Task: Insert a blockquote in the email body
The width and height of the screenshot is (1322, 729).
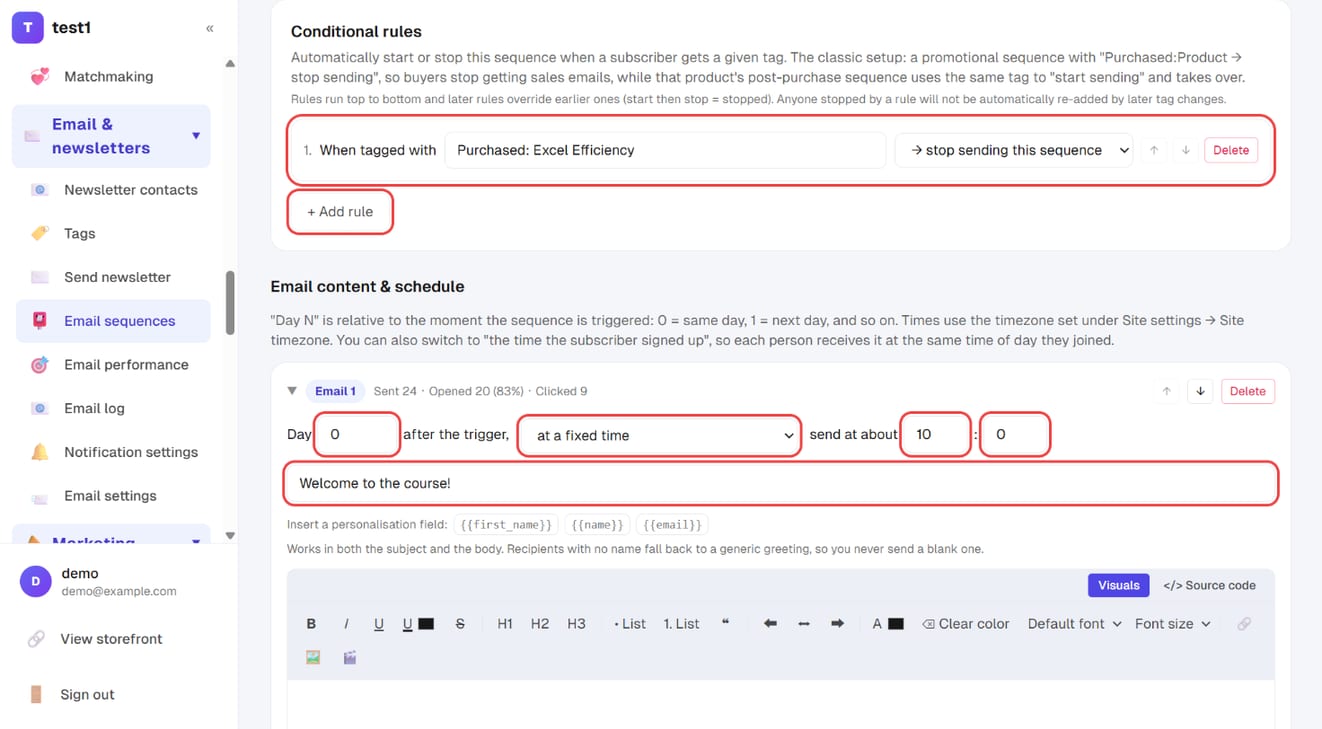Action: point(725,624)
